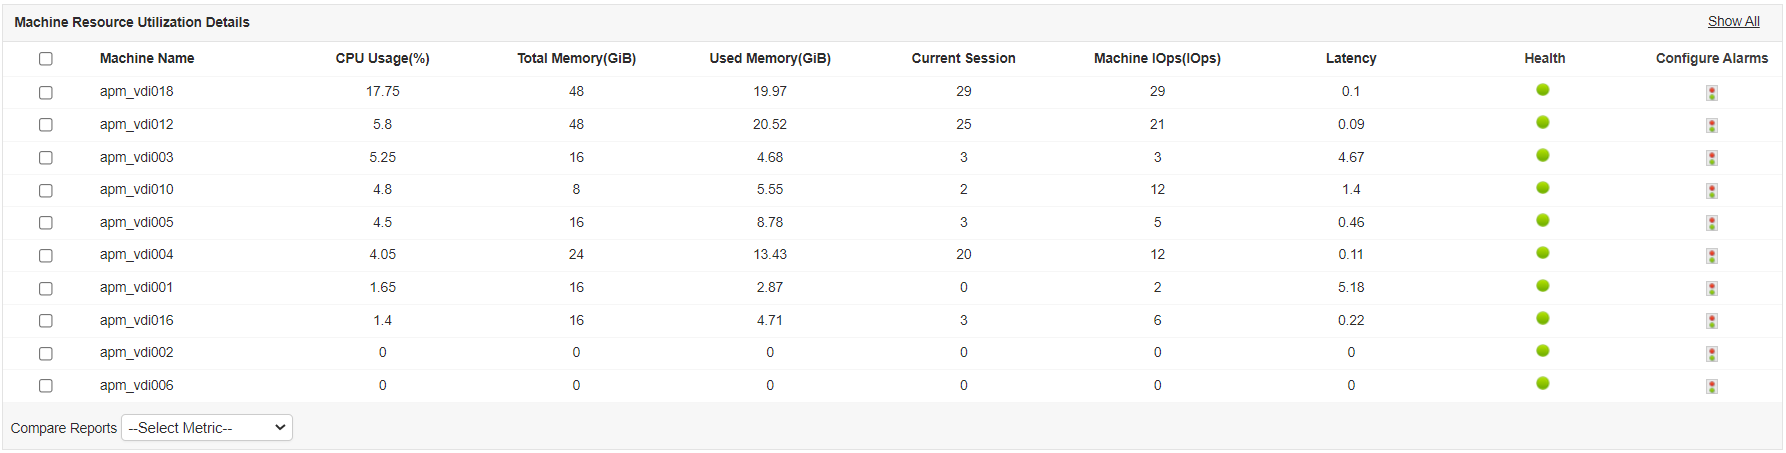Tick the checkbox beside apm_vdi002

pos(46,354)
